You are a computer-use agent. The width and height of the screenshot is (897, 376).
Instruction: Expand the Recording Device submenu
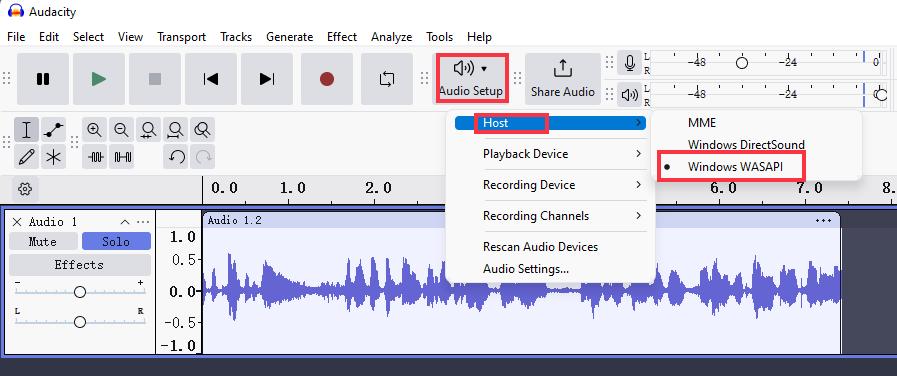[x=550, y=185]
